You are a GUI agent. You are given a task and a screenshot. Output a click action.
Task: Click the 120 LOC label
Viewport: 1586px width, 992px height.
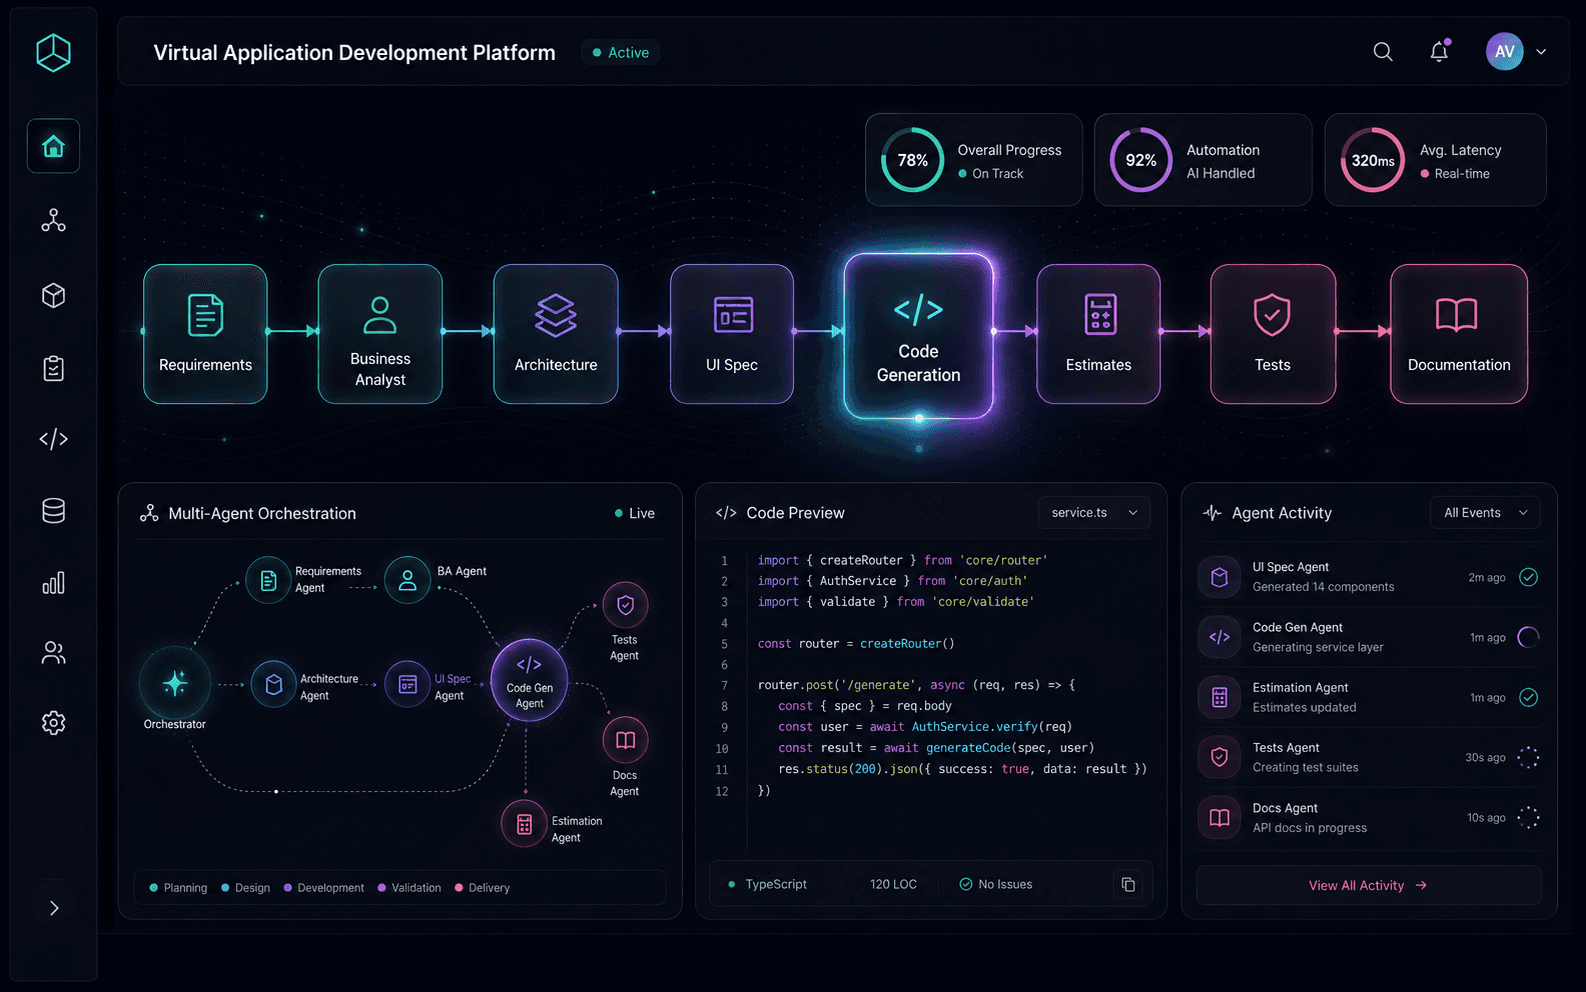893,884
